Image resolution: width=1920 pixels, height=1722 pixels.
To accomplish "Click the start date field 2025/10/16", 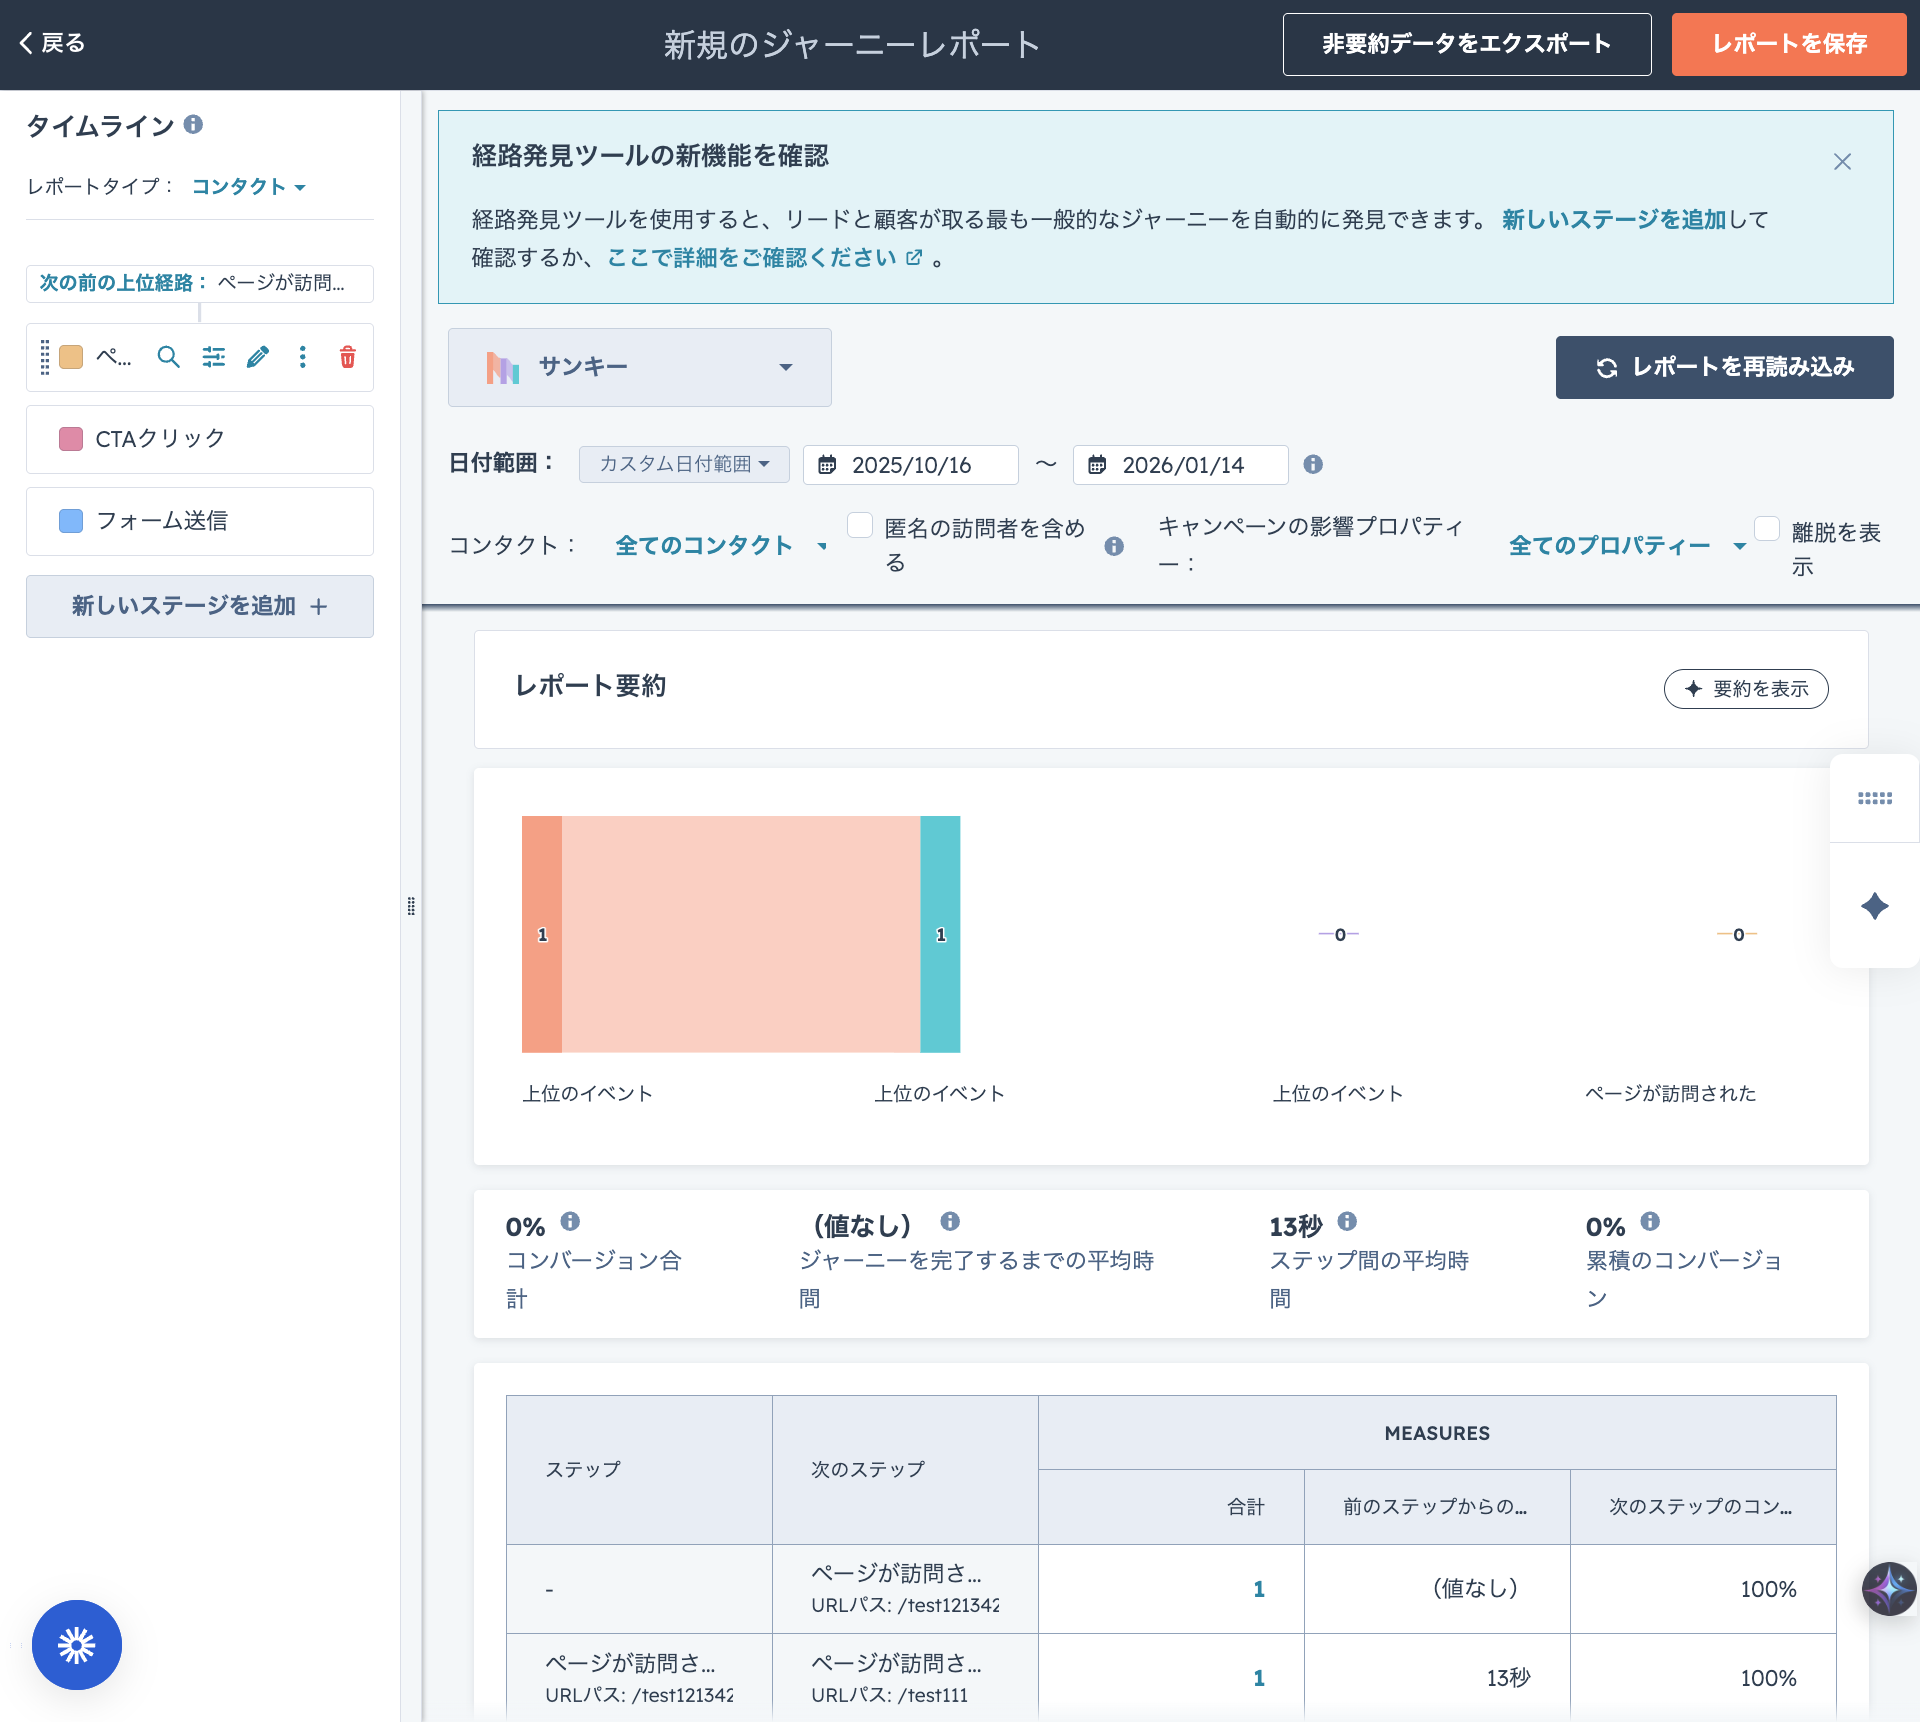I will tap(910, 465).
